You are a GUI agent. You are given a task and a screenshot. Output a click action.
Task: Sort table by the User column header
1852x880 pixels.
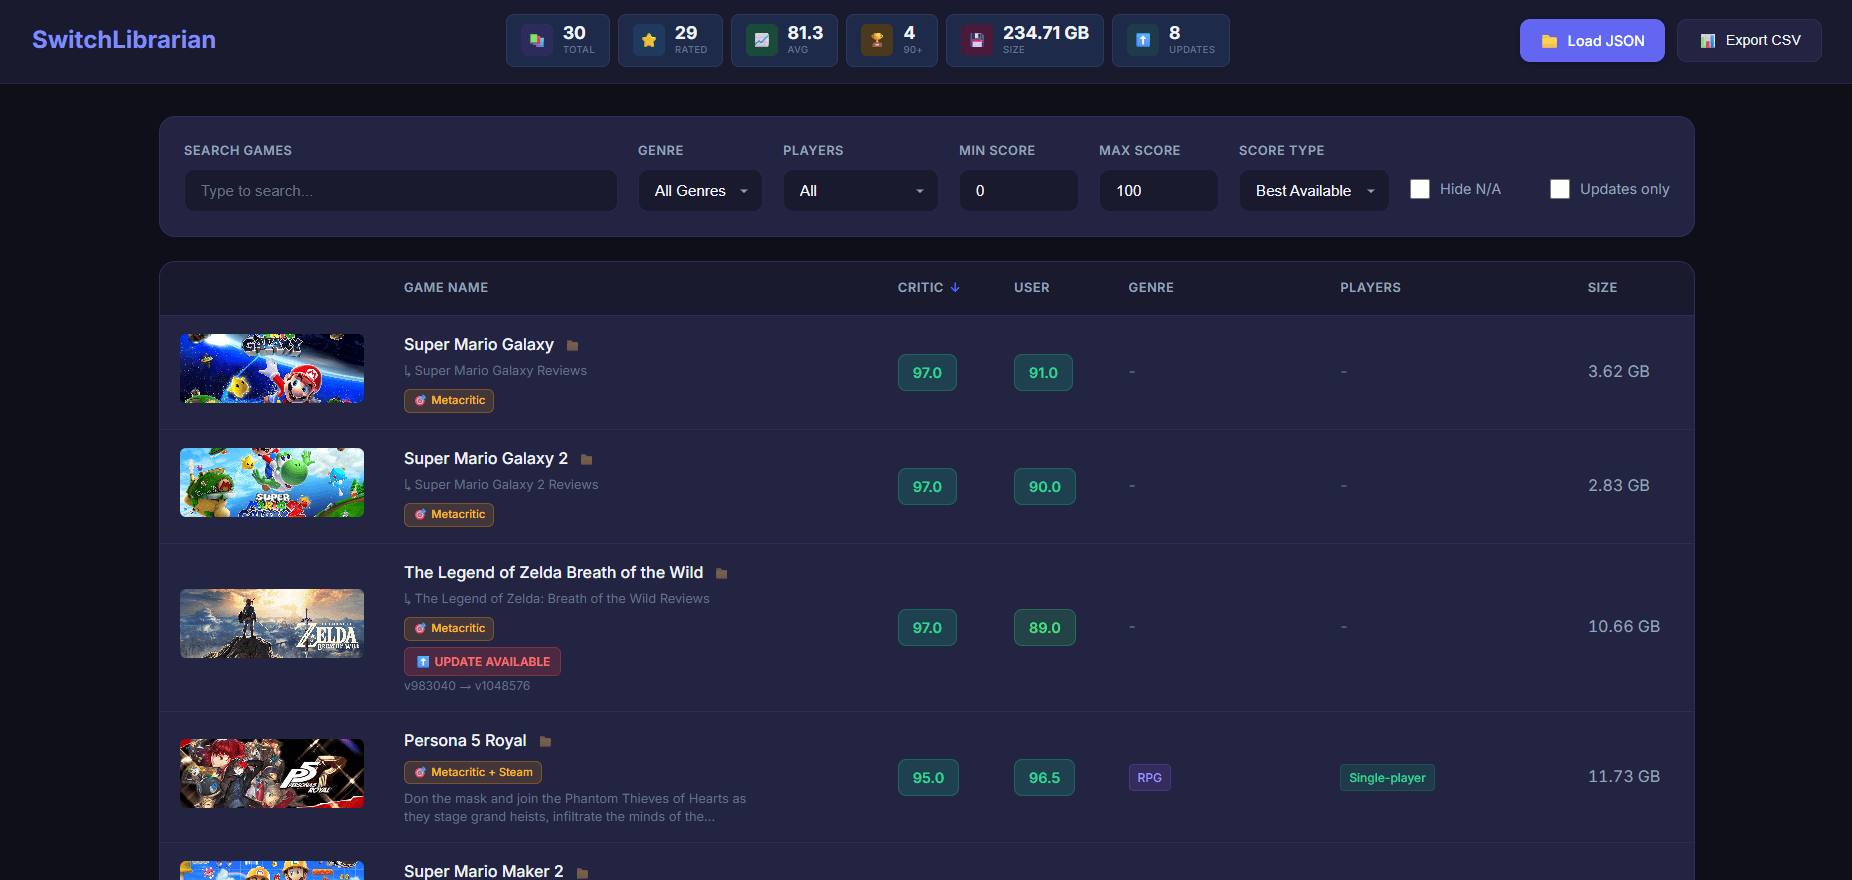point(1031,288)
